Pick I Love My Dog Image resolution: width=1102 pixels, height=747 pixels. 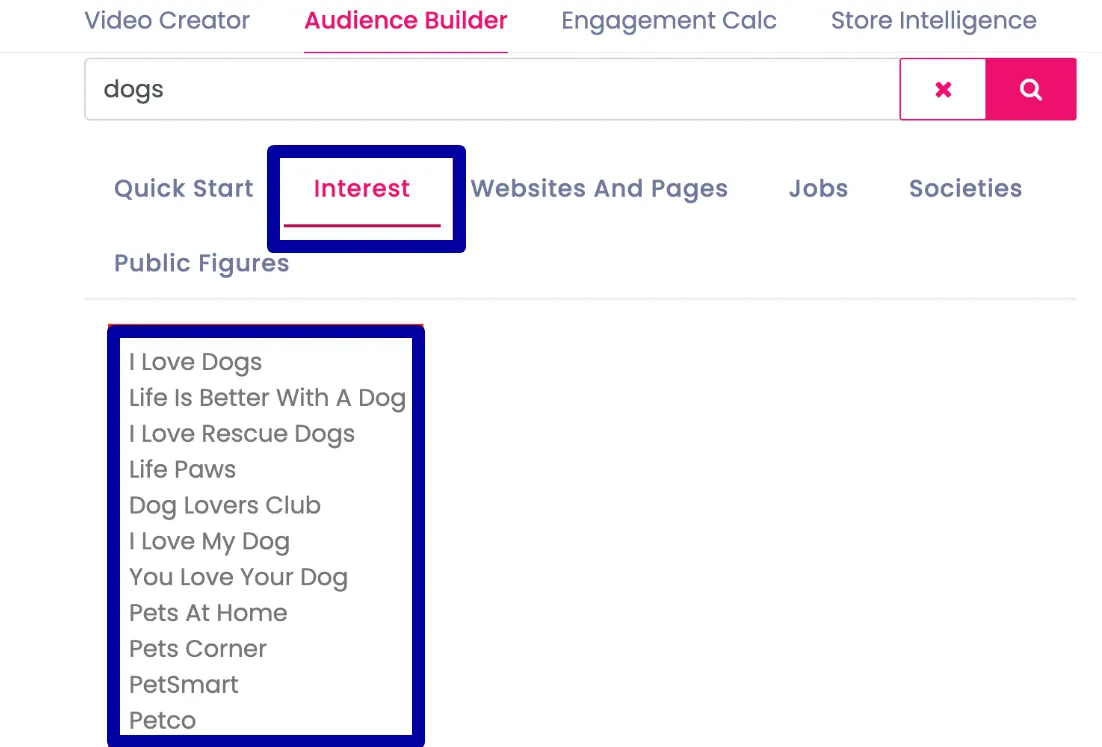tap(209, 541)
